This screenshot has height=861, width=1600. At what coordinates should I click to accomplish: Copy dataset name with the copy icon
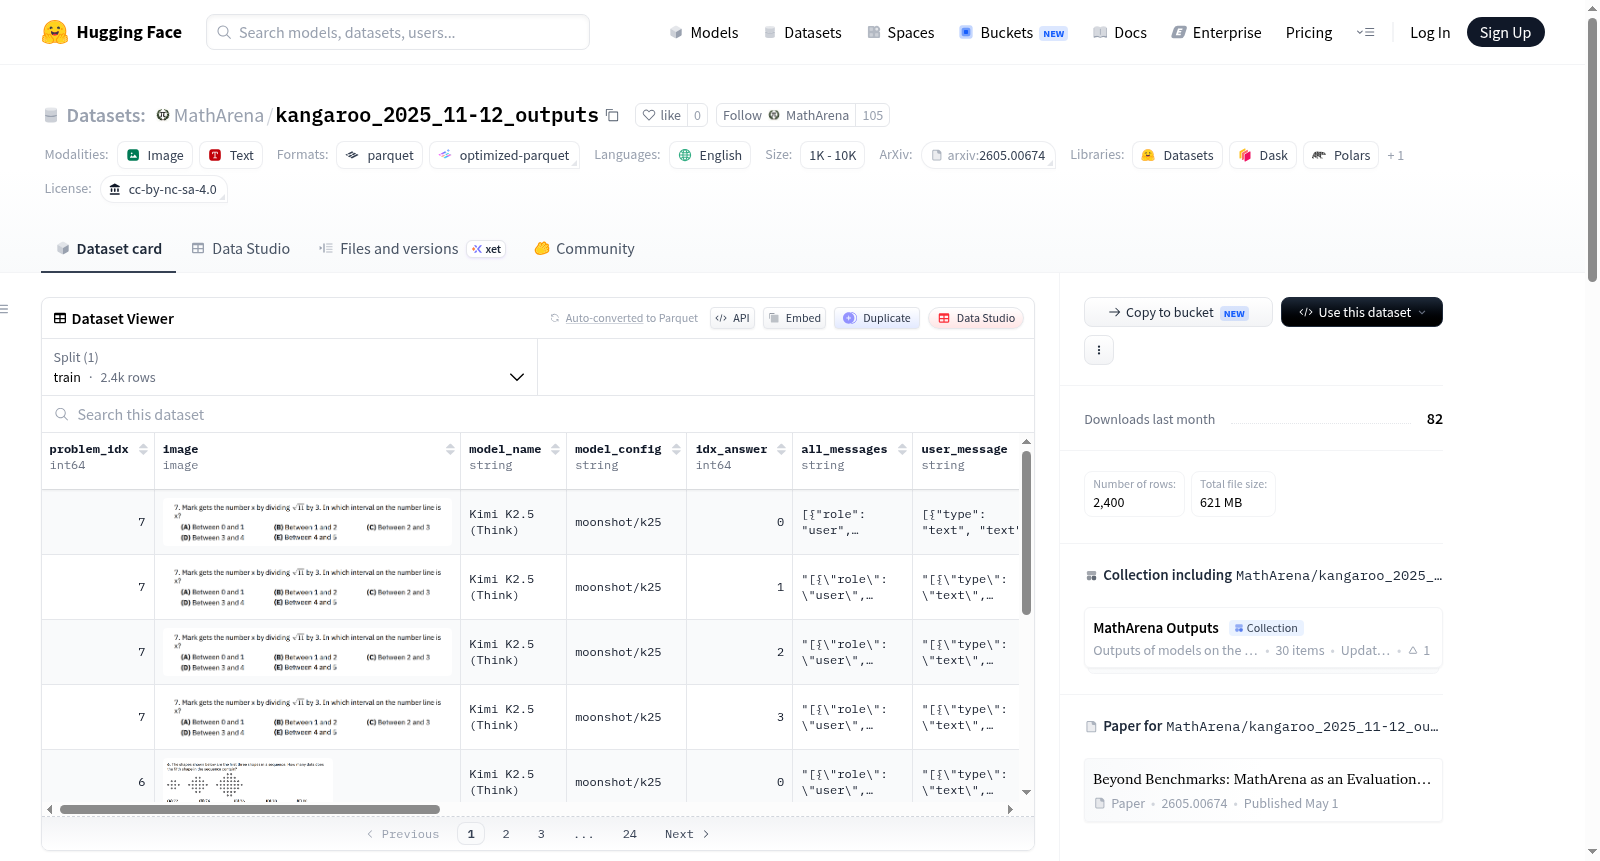click(612, 115)
